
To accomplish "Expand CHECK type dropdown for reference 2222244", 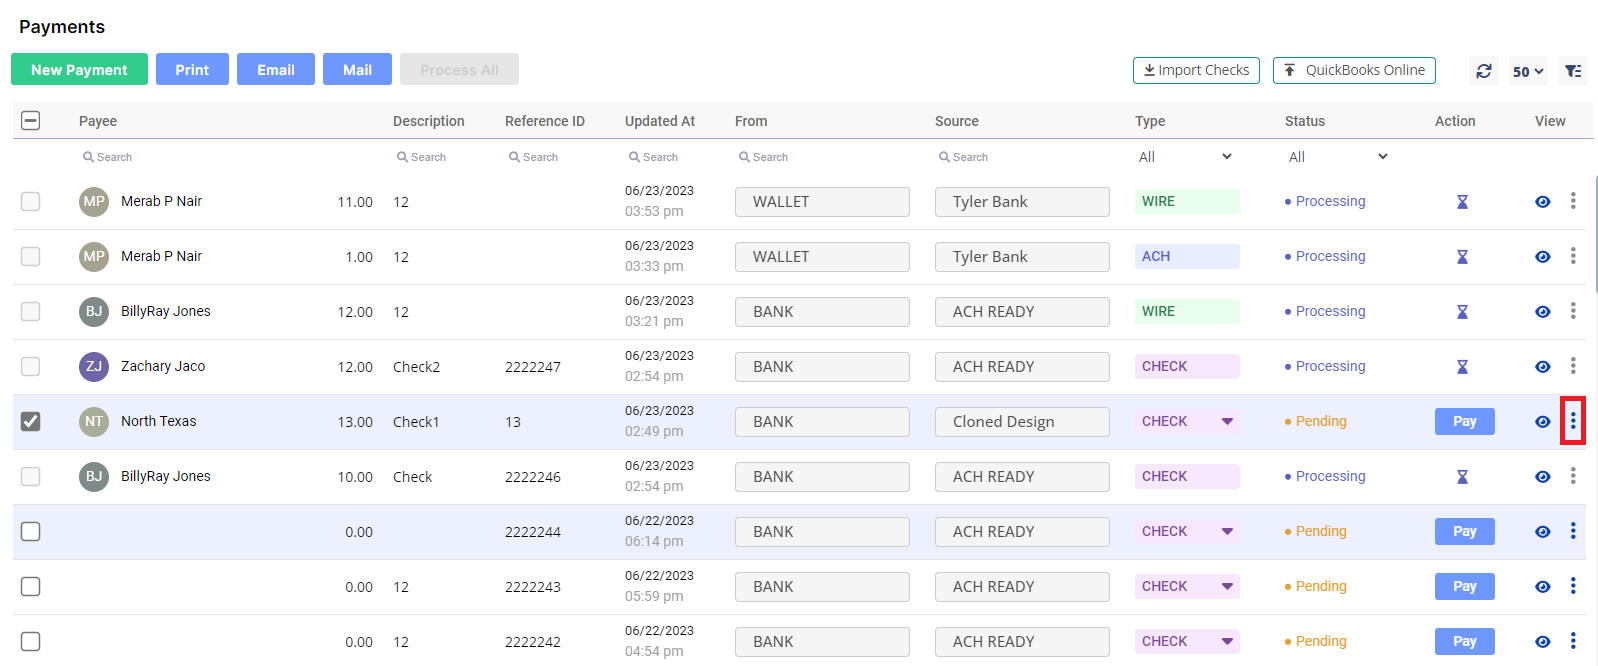I will [1227, 531].
